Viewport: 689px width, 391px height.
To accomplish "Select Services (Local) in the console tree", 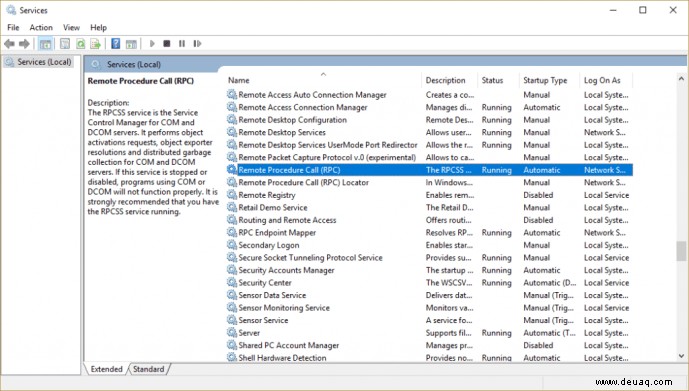I will pos(44,62).
